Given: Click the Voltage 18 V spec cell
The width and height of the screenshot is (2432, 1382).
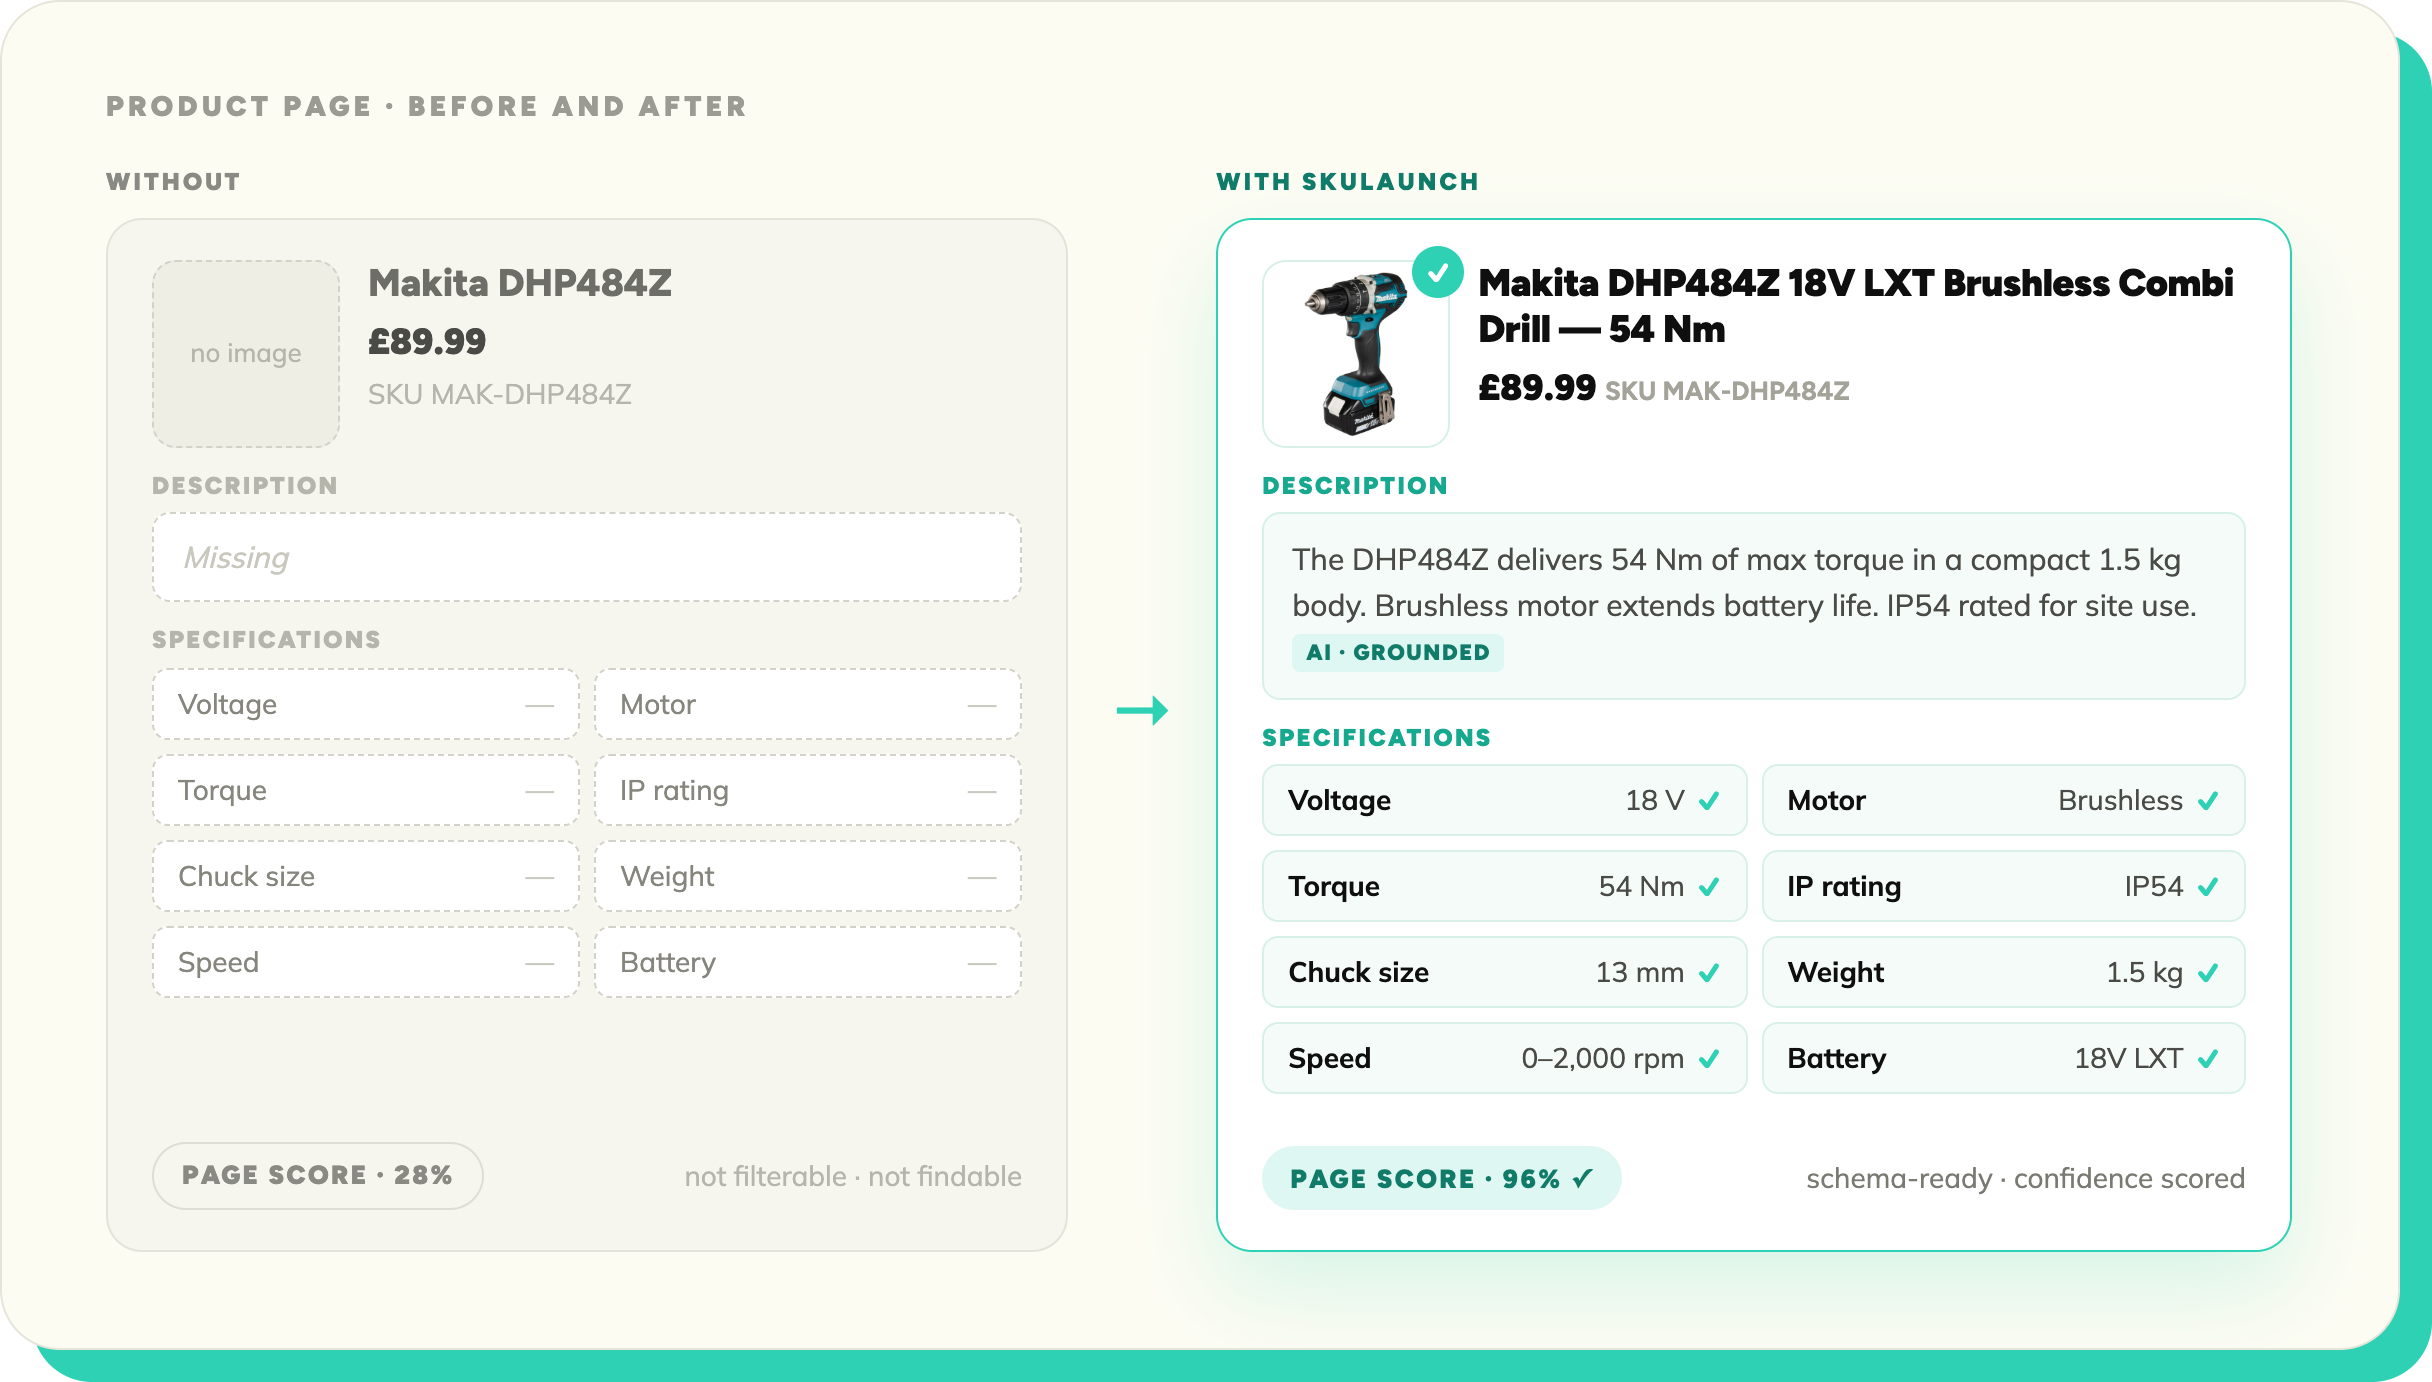Looking at the screenshot, I should tap(1504, 800).
